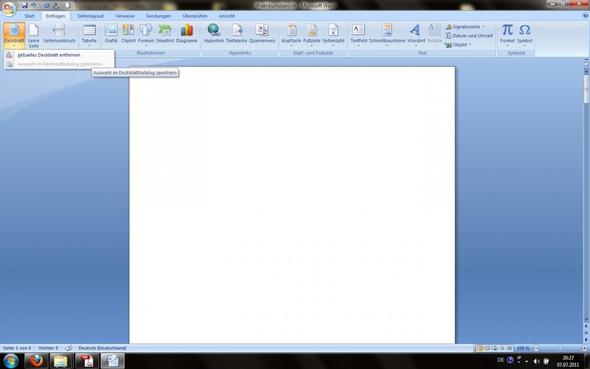
Task: Click the Hyperlink globe icon
Action: [213, 34]
